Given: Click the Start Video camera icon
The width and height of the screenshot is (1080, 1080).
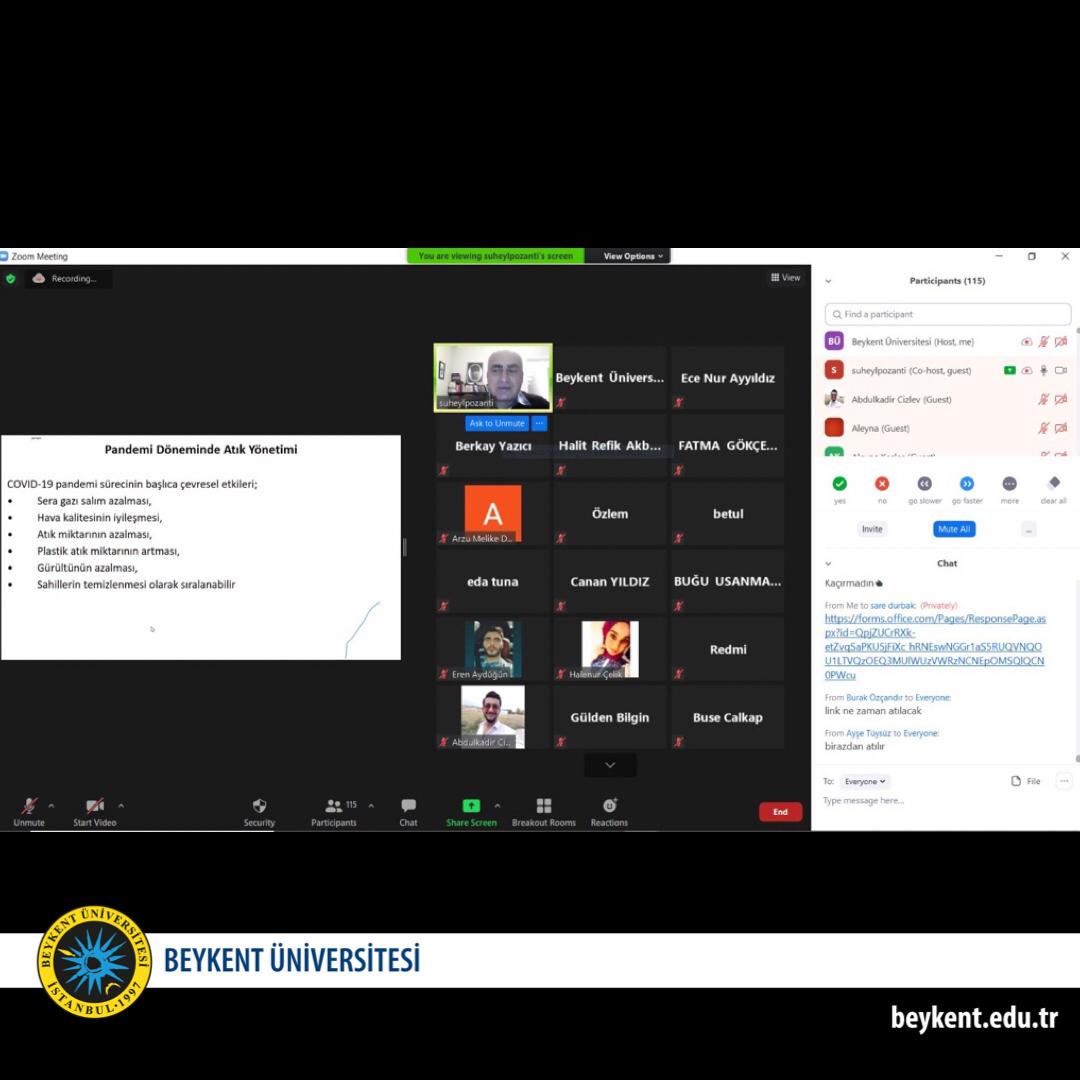Looking at the screenshot, I should [95, 806].
